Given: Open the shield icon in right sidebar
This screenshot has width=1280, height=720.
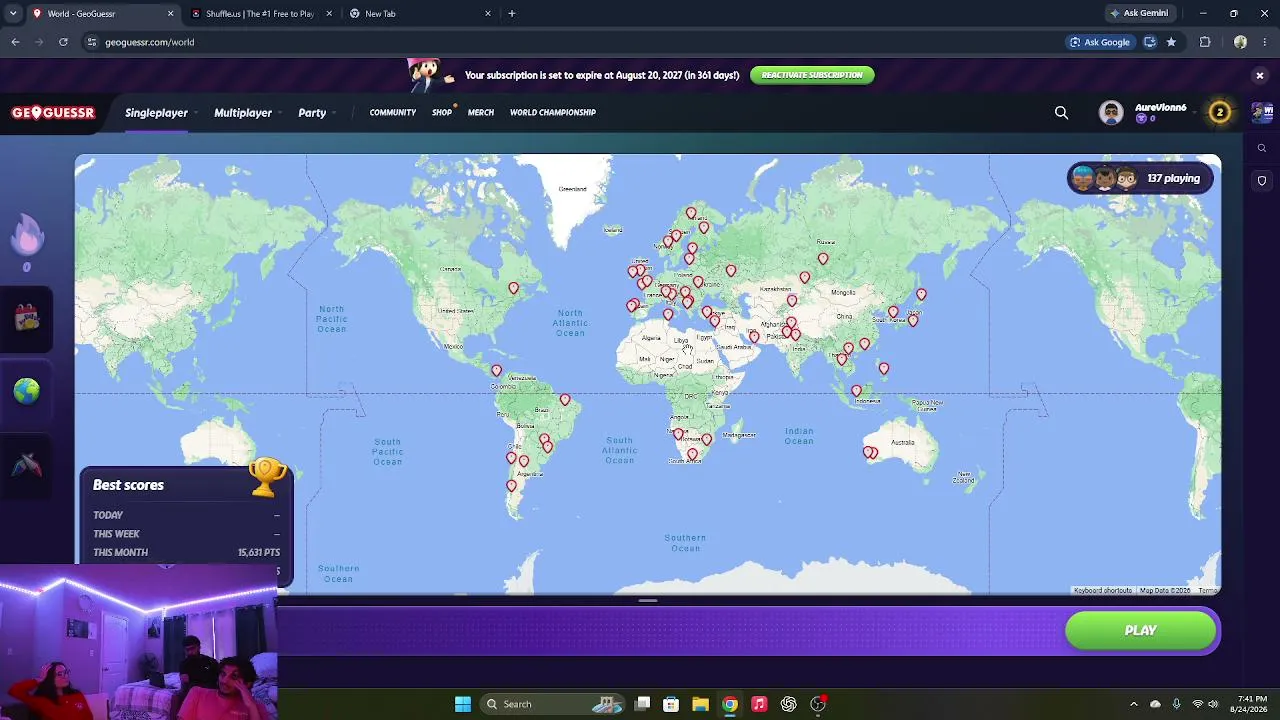Looking at the screenshot, I should 1262,181.
